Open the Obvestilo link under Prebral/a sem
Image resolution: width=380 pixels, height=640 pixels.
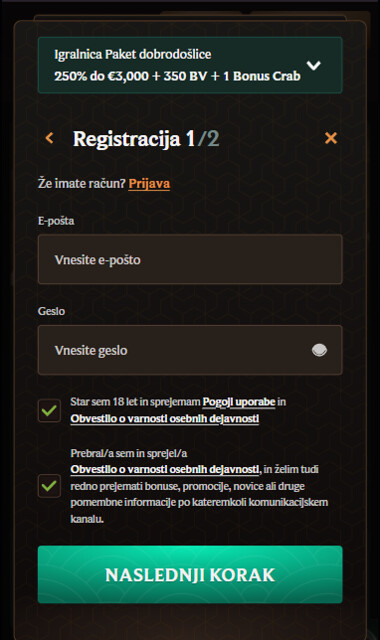(x=164, y=469)
